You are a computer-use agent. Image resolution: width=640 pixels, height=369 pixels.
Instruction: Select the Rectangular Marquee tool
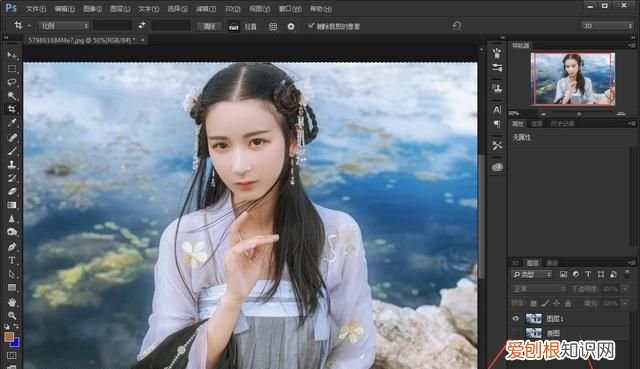12,68
